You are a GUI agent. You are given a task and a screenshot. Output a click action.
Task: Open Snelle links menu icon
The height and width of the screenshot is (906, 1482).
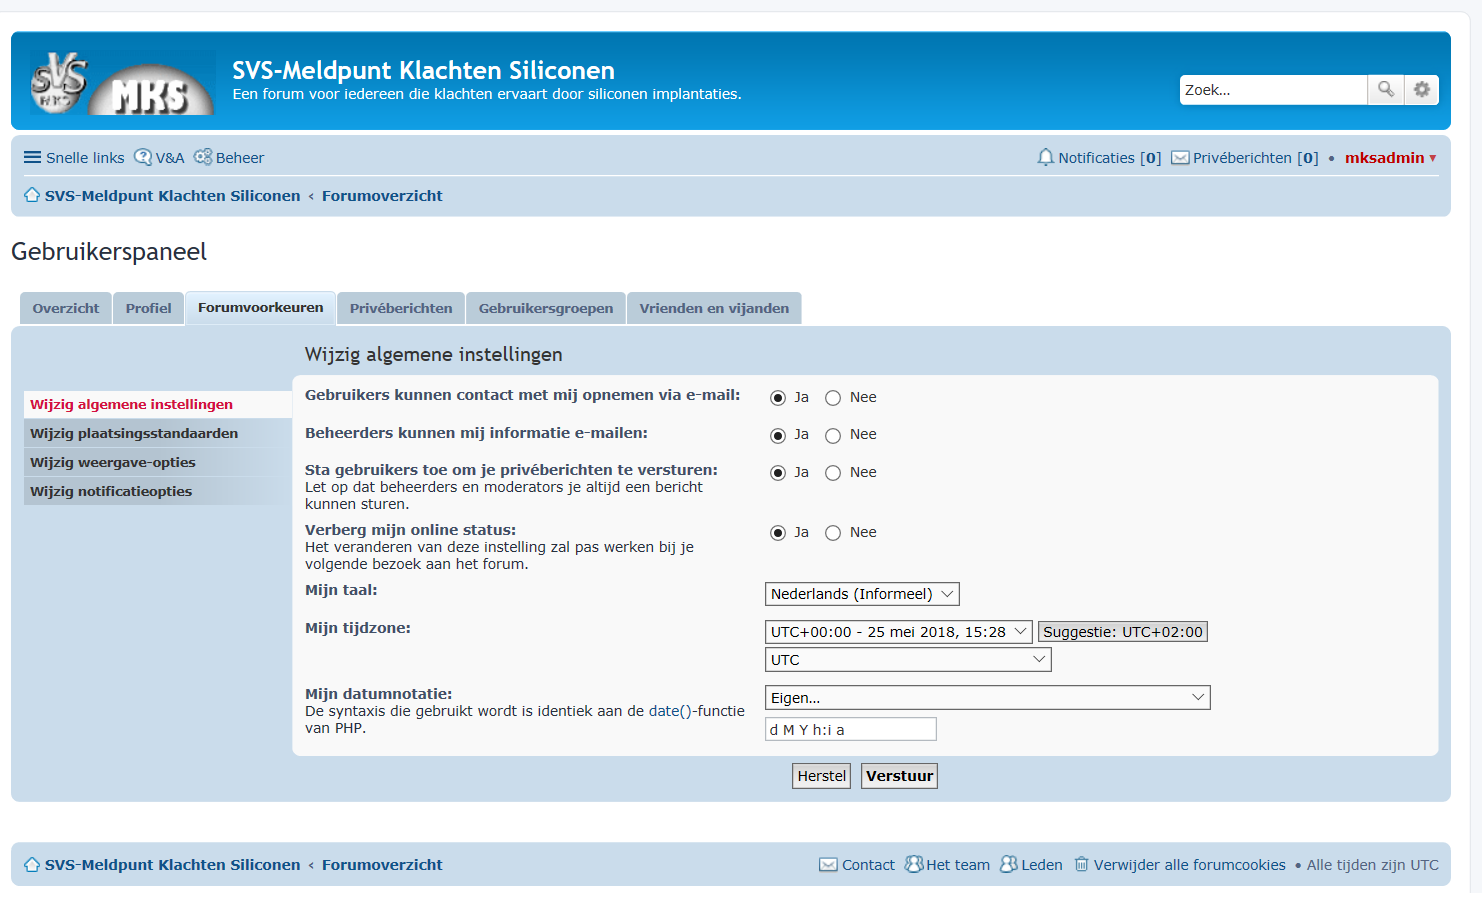coord(33,158)
